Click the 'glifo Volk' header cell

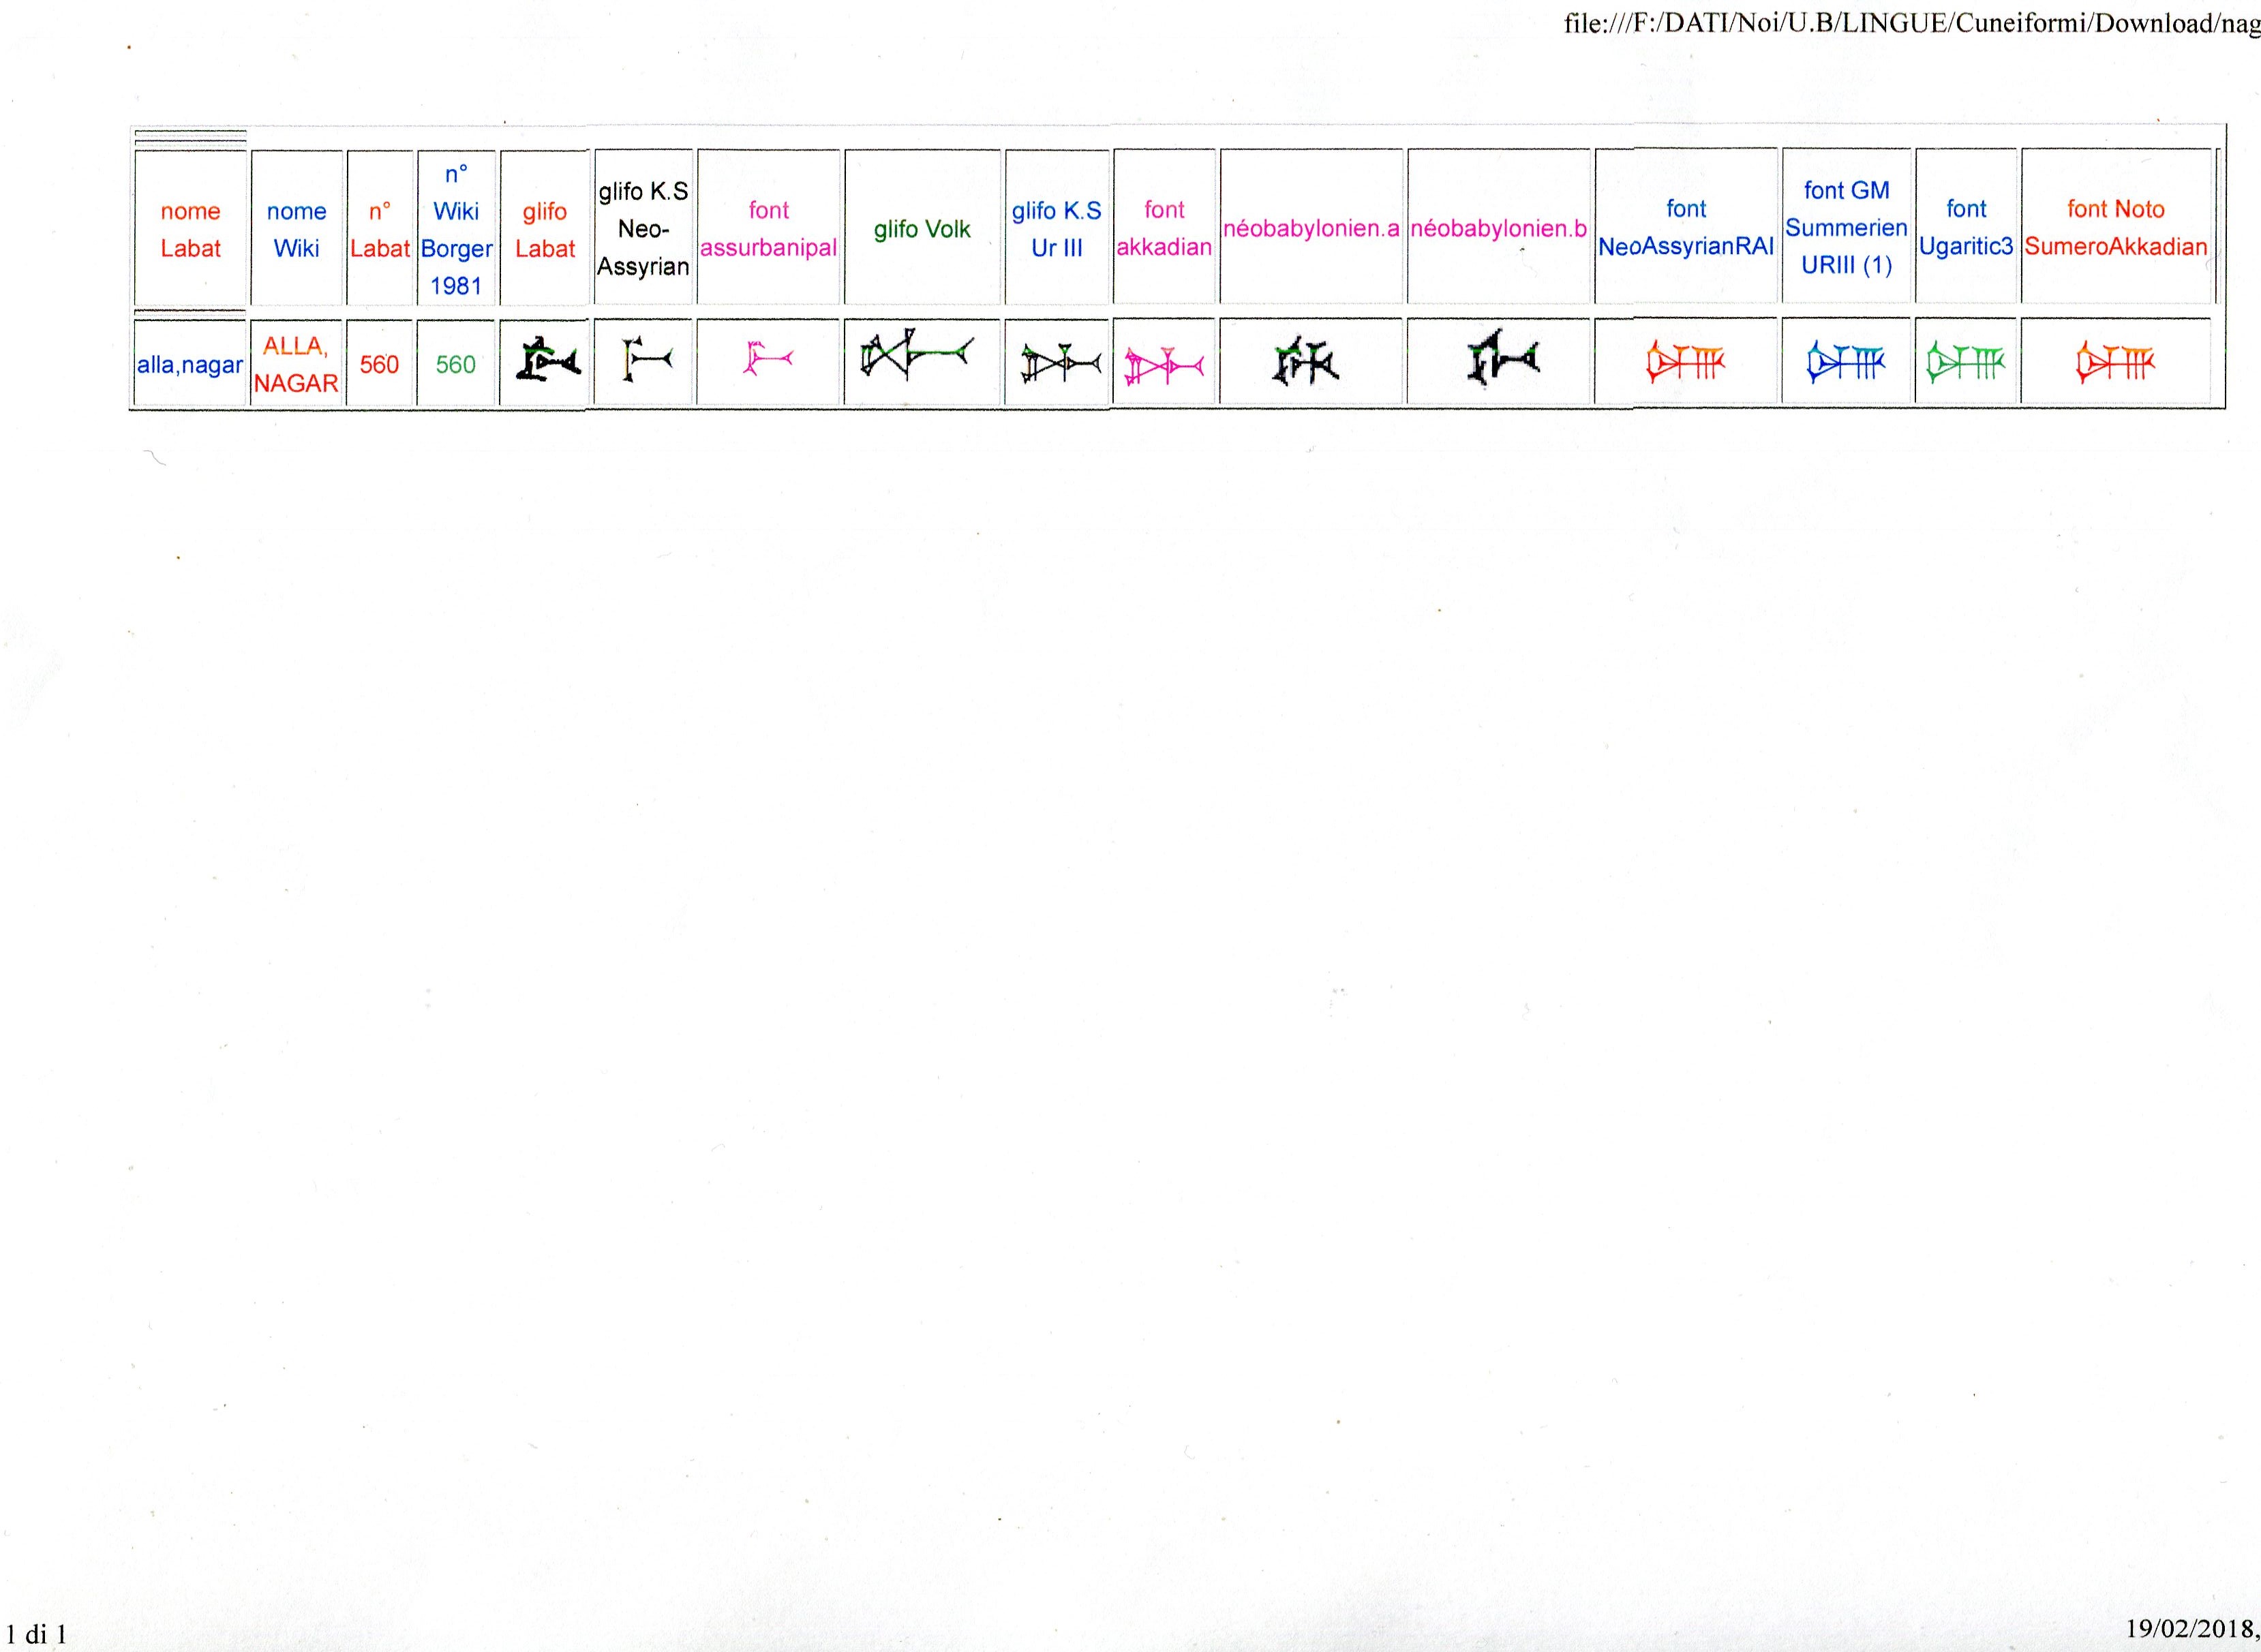(921, 229)
